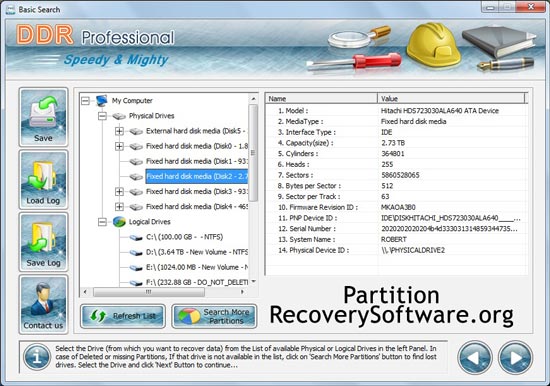Screen dimensions: 550x386
Task: Click the '11. PNP Device ID :' row label
Action: [308, 218]
